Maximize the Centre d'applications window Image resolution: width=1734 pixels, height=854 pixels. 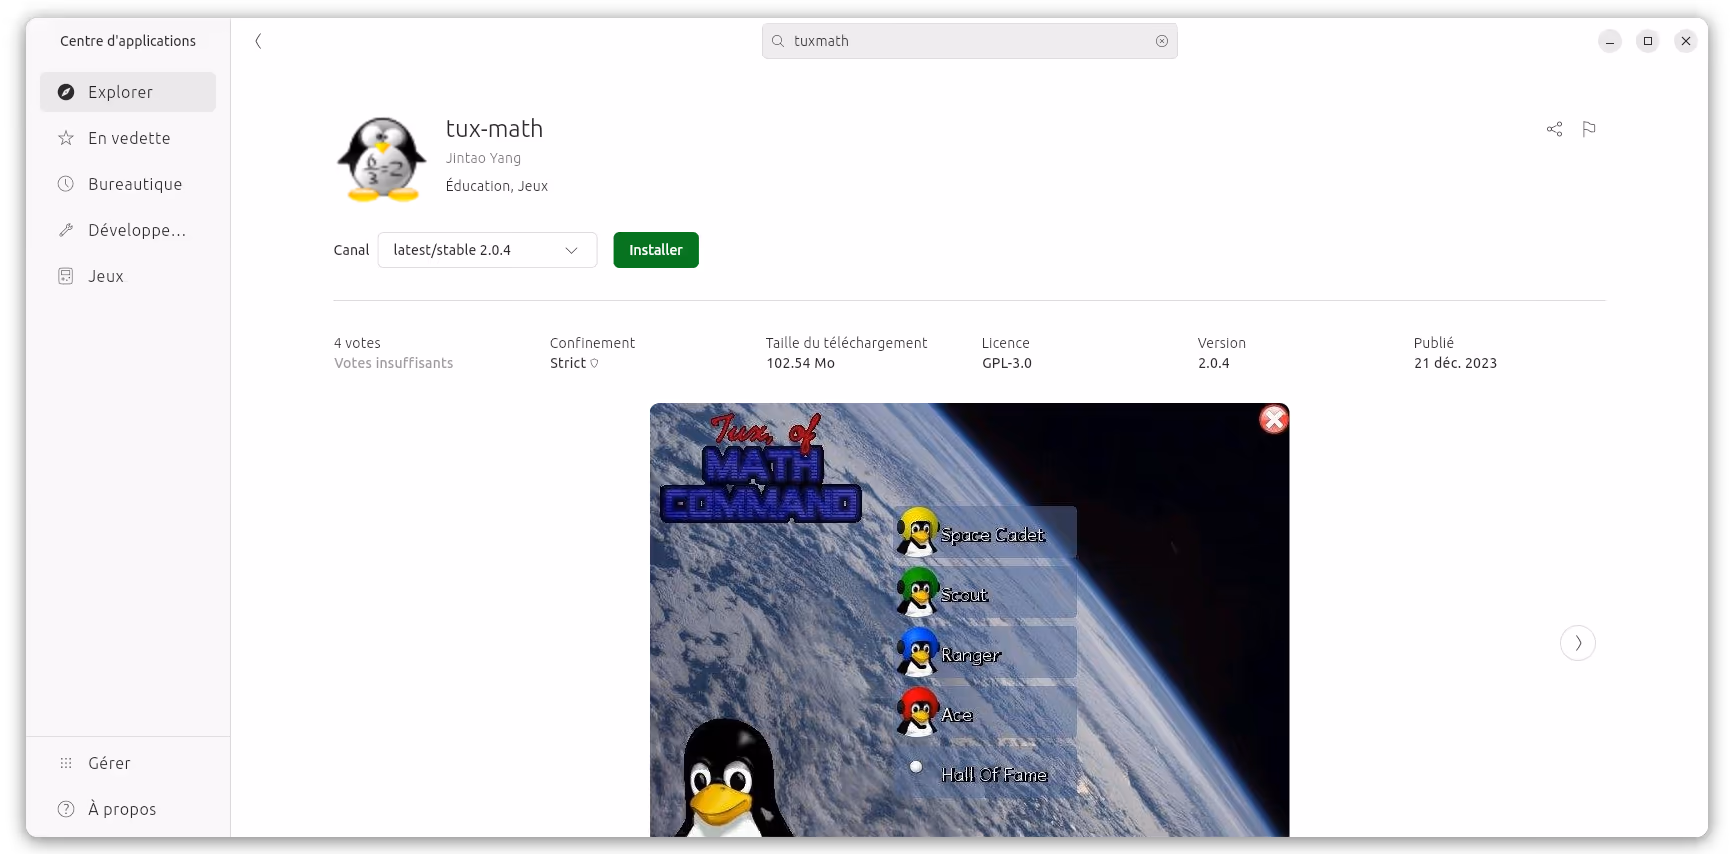[1648, 41]
